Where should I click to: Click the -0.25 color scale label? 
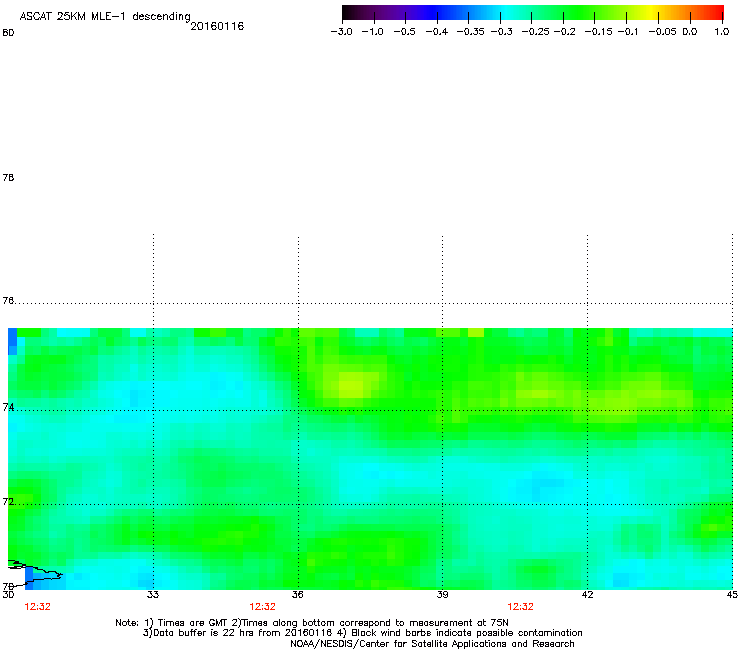pyautogui.click(x=536, y=32)
